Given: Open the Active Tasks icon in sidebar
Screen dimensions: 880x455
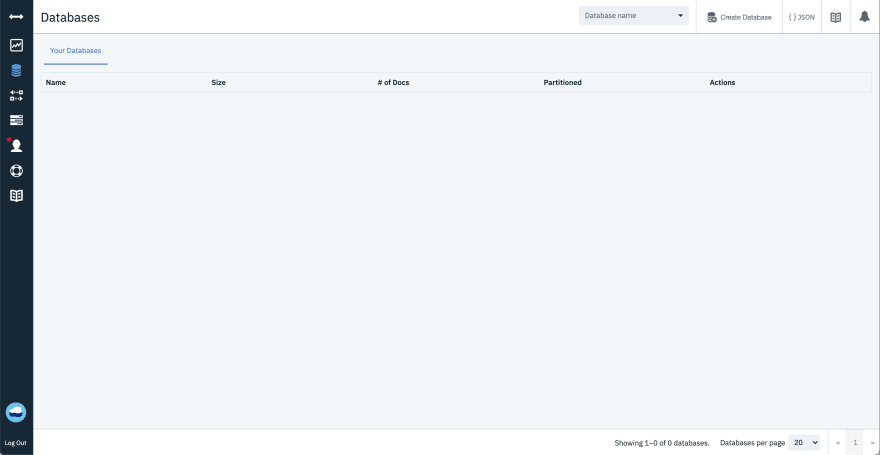Looking at the screenshot, I should point(16,120).
